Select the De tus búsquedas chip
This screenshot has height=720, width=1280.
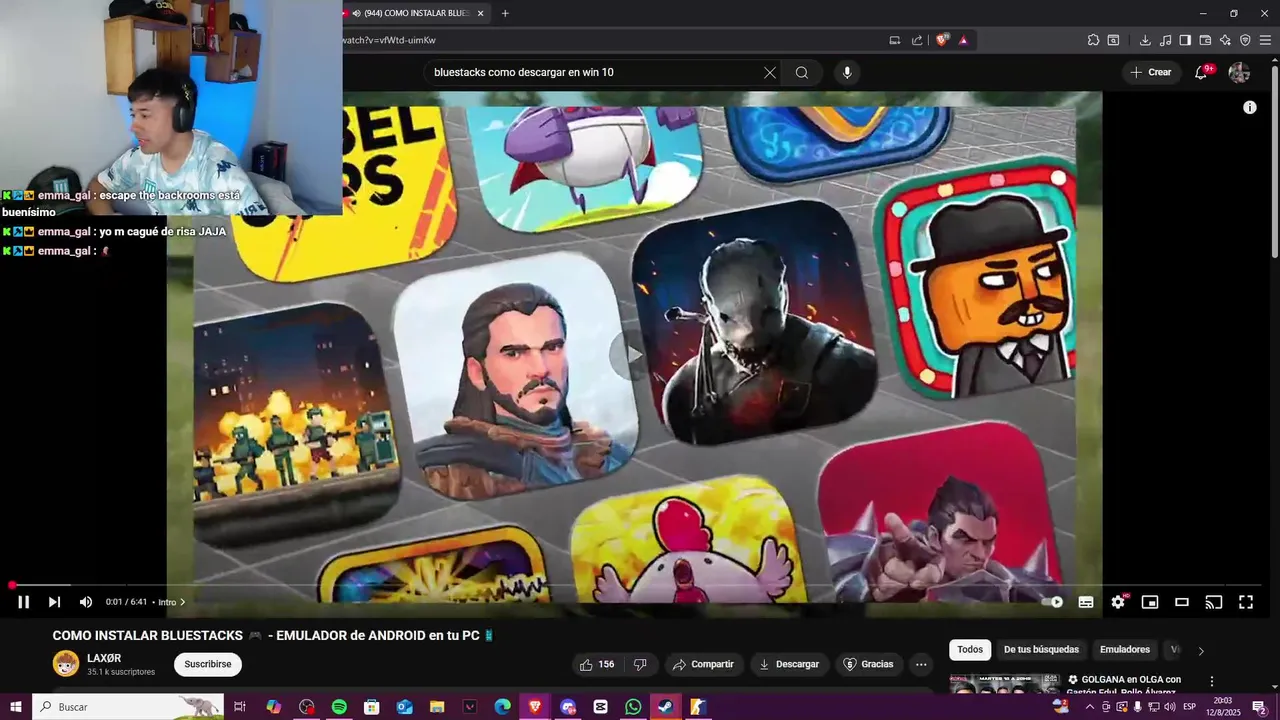[1041, 650]
